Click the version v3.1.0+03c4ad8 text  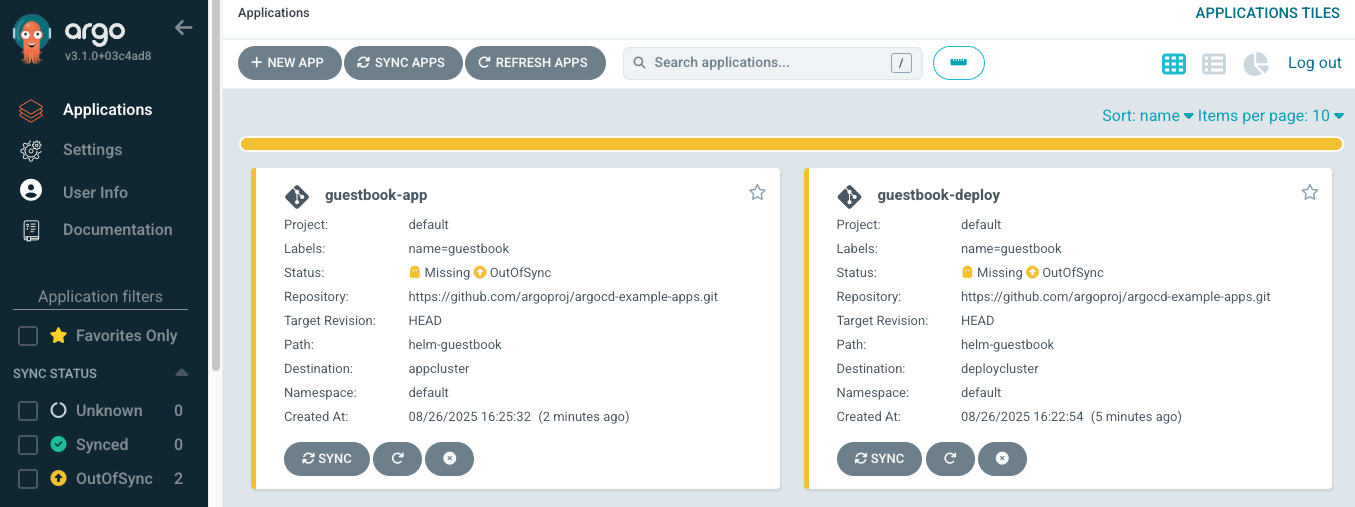pyautogui.click(x=108, y=56)
